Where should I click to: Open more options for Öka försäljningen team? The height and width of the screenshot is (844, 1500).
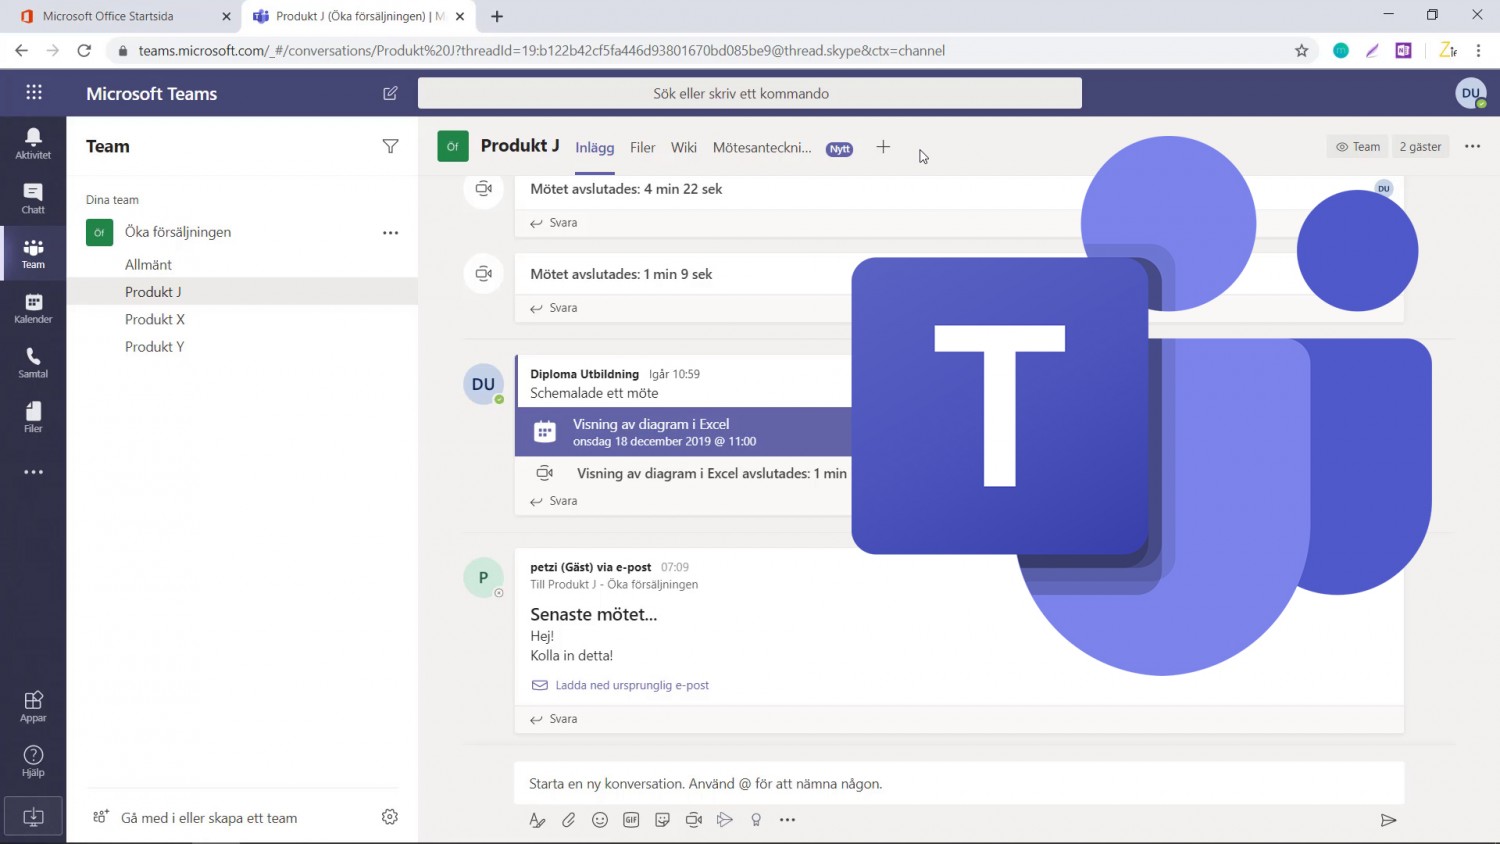[390, 232]
